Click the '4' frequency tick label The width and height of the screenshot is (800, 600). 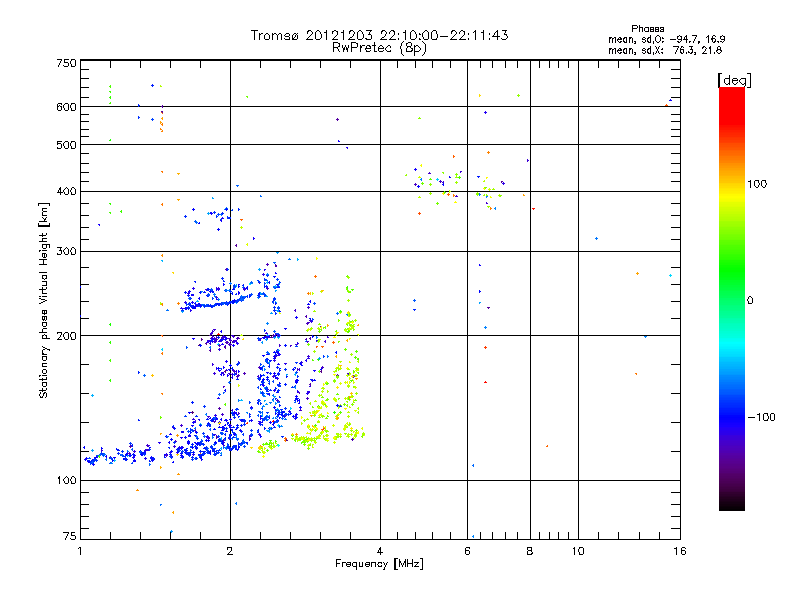point(380,551)
